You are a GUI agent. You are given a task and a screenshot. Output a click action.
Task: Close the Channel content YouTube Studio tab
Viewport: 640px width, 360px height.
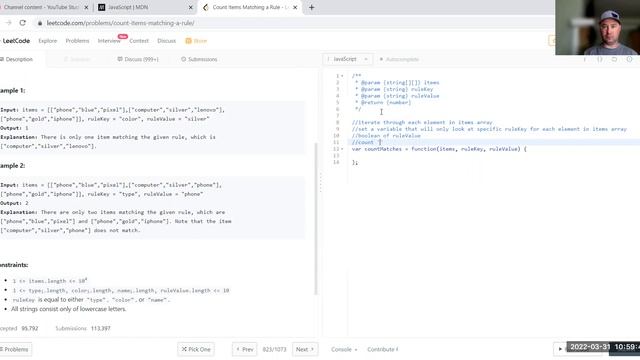[x=86, y=7]
